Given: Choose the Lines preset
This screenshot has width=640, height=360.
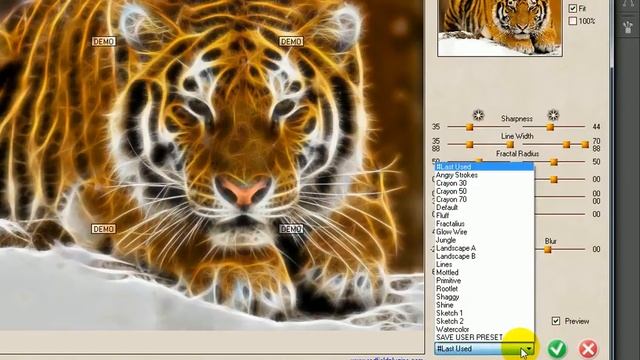Looking at the screenshot, I should (484, 264).
